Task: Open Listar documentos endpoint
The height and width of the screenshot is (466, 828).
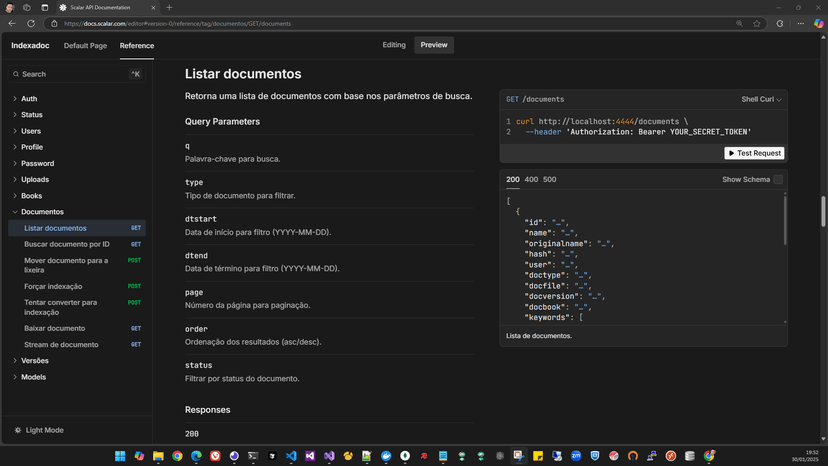Action: pyautogui.click(x=77, y=228)
